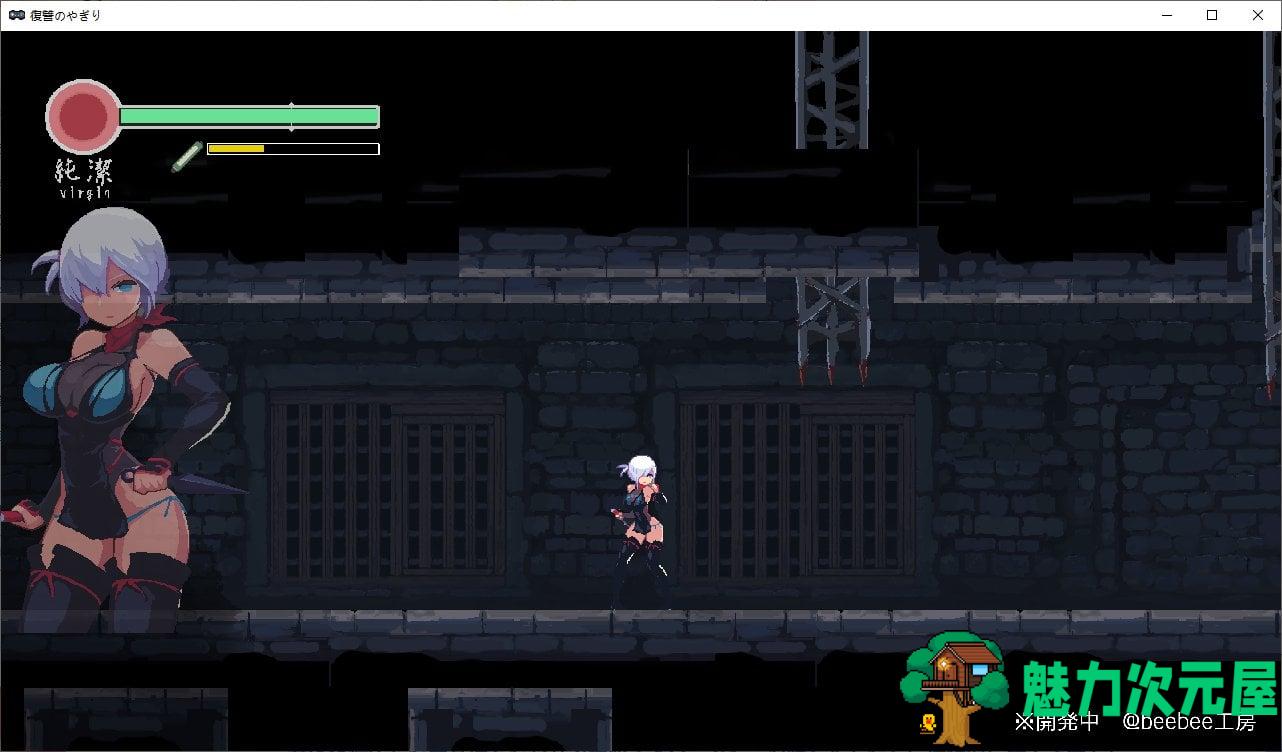Click the small yellow chick icon
The height and width of the screenshot is (752, 1282).
coord(929,722)
